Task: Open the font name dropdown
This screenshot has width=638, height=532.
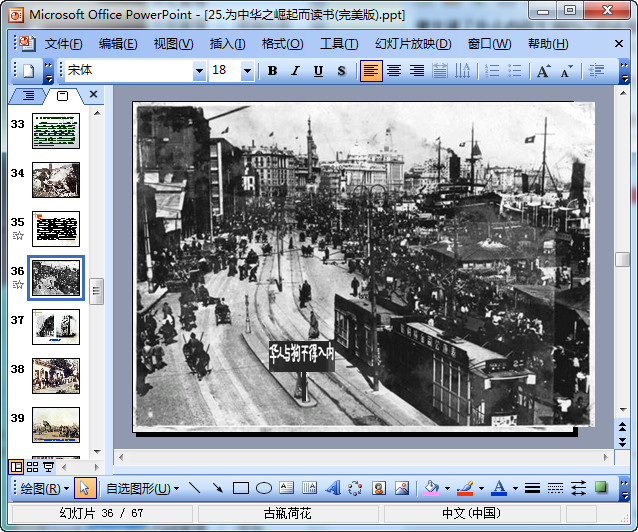Action: click(x=199, y=71)
